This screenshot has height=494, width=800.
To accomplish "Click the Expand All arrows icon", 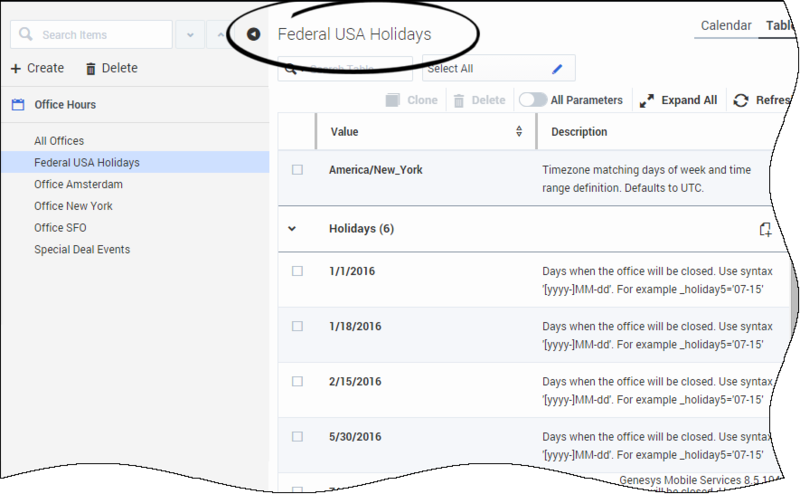I will coord(646,100).
